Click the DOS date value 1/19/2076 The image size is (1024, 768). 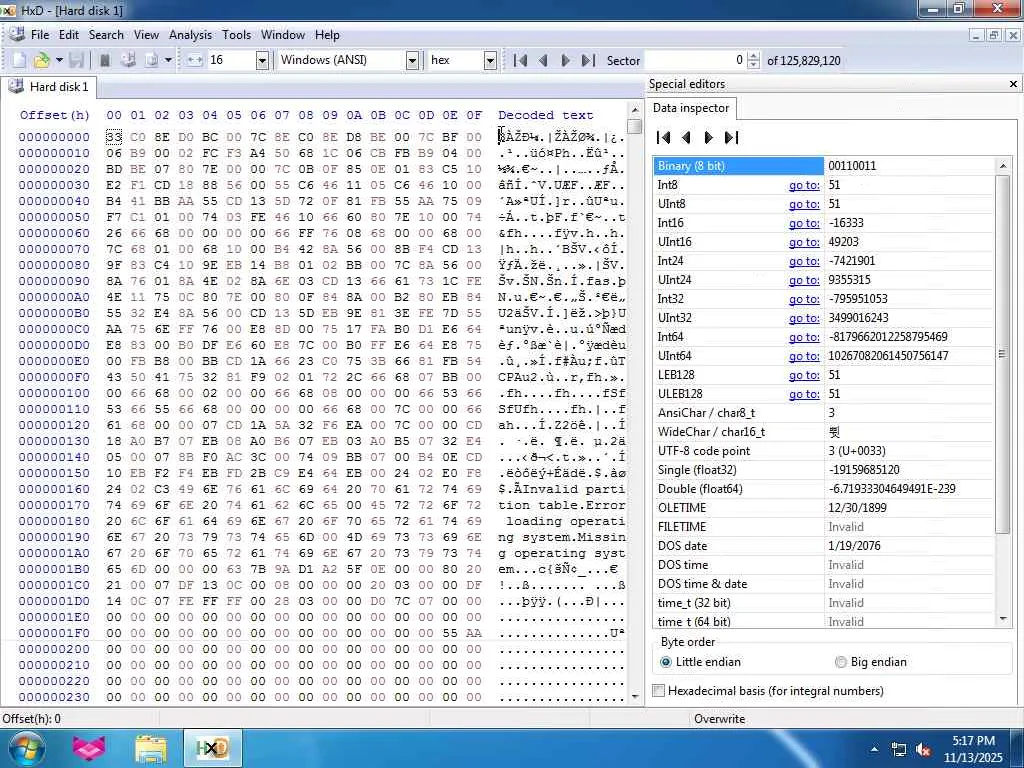click(854, 546)
